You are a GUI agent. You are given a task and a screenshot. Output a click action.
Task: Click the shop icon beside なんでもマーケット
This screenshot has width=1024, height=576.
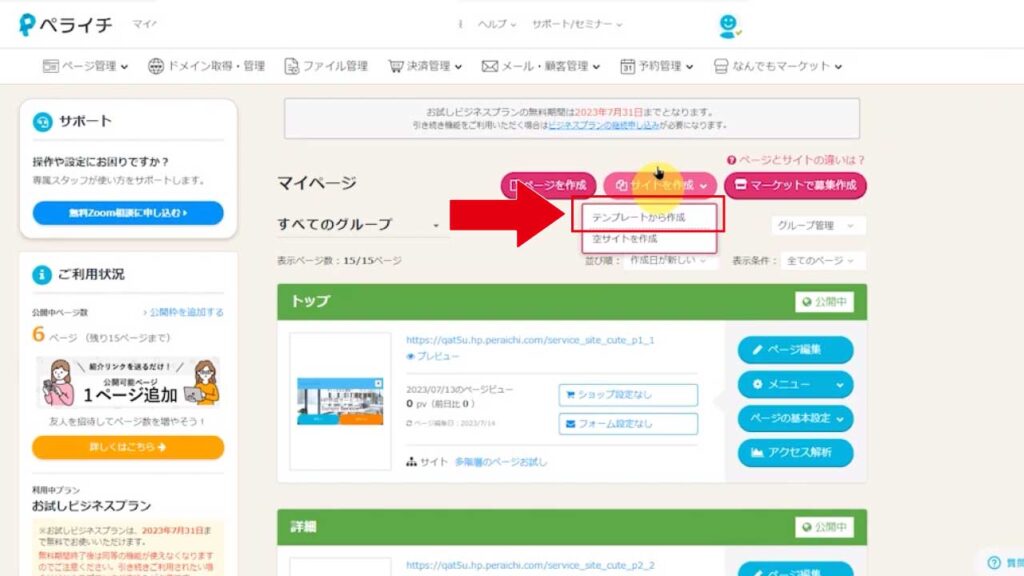pos(721,66)
